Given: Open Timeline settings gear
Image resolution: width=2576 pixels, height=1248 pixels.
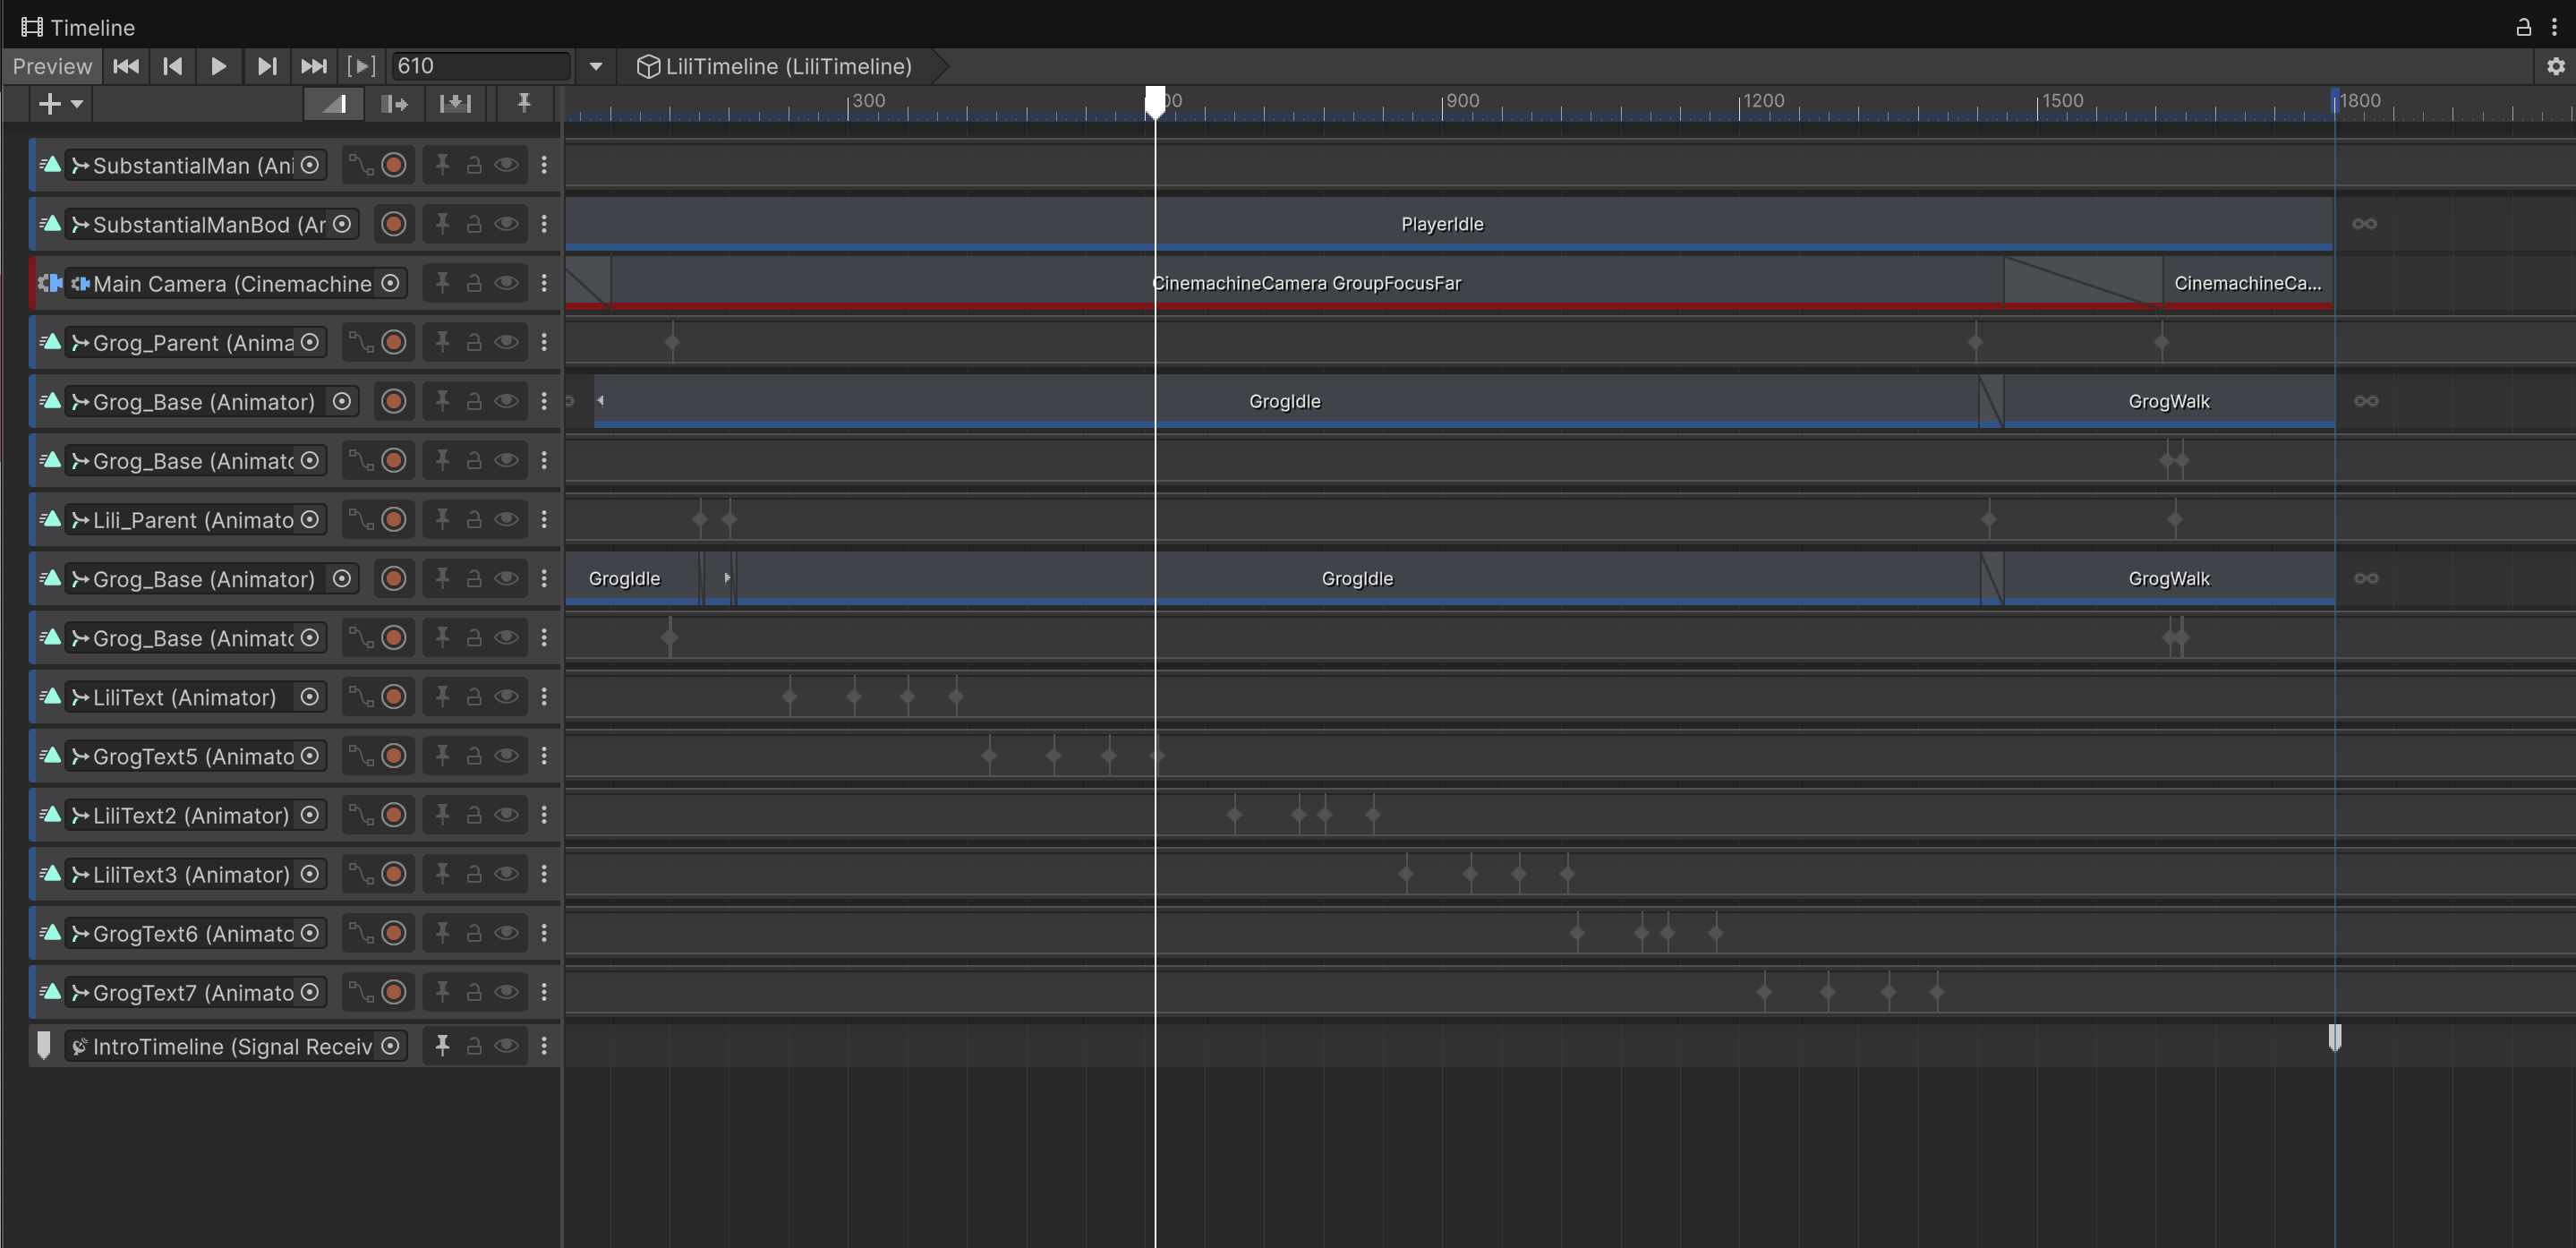Looking at the screenshot, I should click(x=2555, y=66).
